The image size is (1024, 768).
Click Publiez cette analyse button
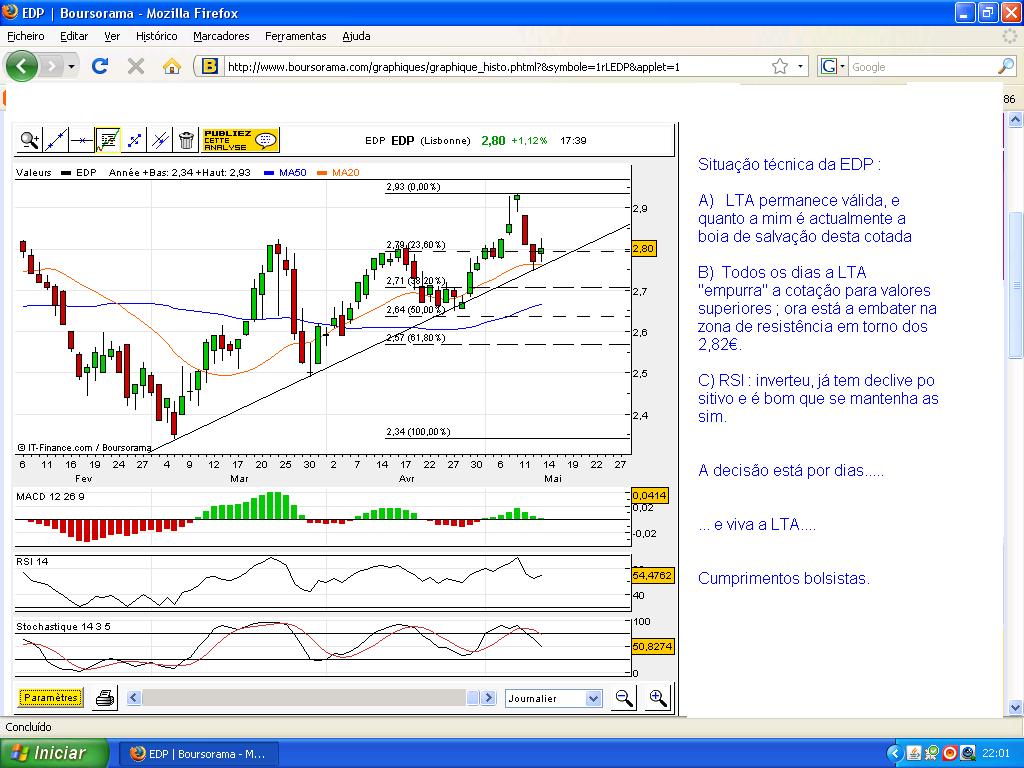[240, 140]
